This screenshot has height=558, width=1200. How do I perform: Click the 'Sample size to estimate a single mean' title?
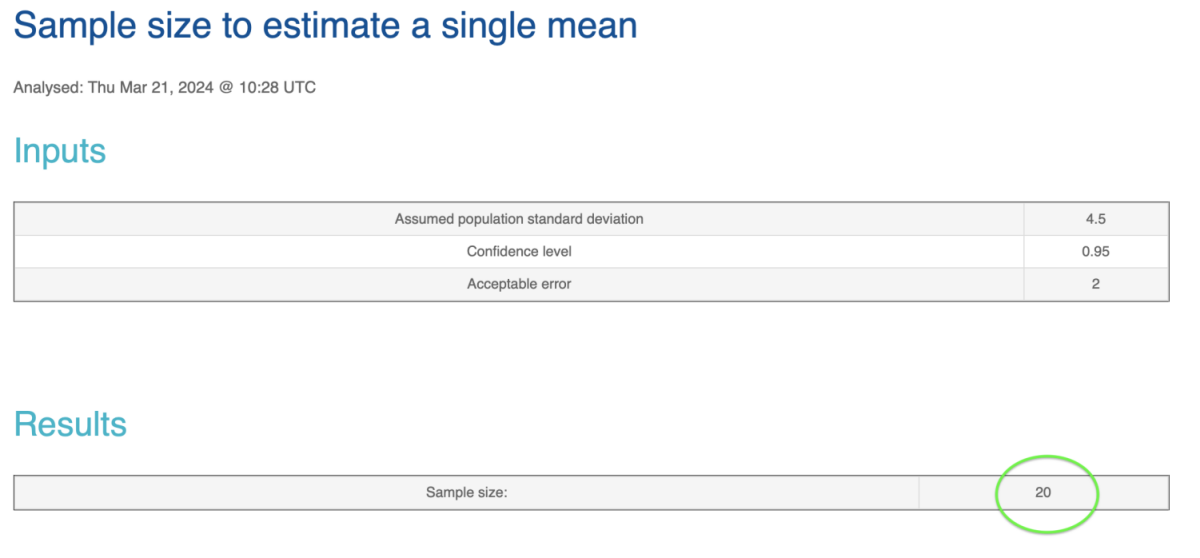coord(326,25)
